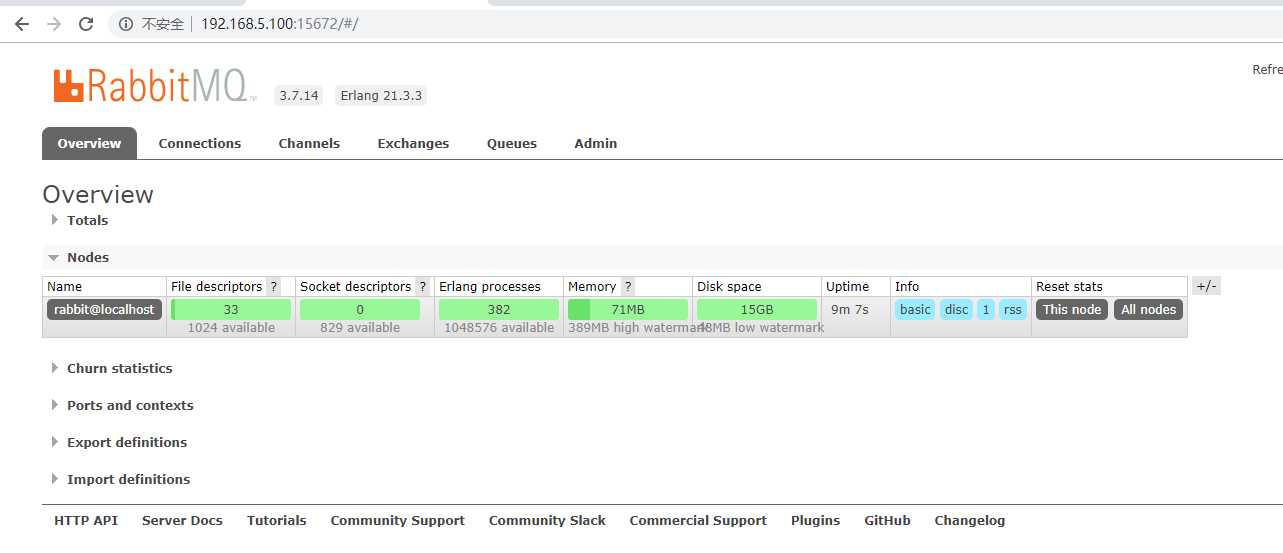Open the HTTP API link
Viewport: 1283px width, 553px height.
[x=86, y=520]
